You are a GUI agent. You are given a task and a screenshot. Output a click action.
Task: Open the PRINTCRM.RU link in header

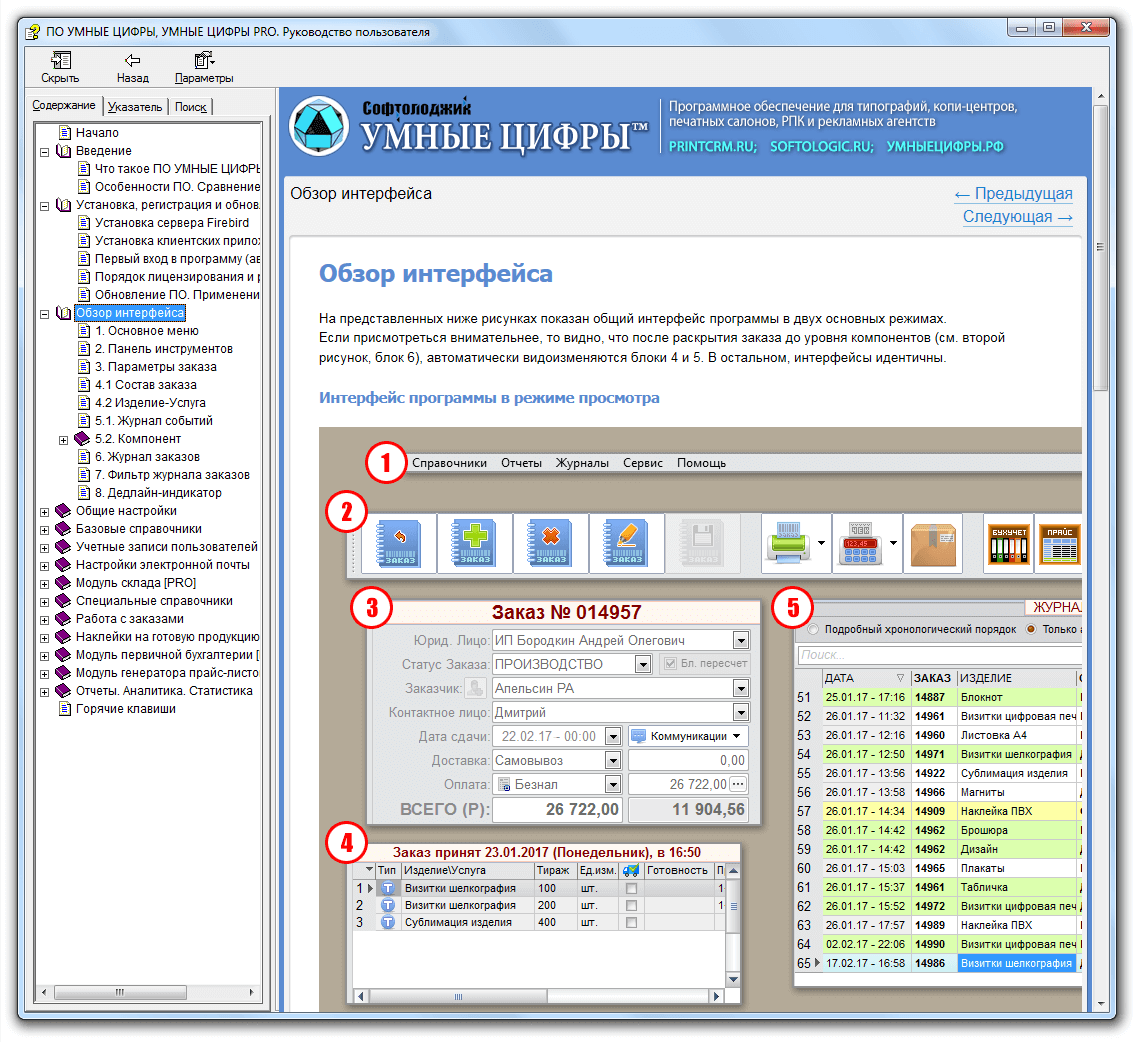coord(712,147)
